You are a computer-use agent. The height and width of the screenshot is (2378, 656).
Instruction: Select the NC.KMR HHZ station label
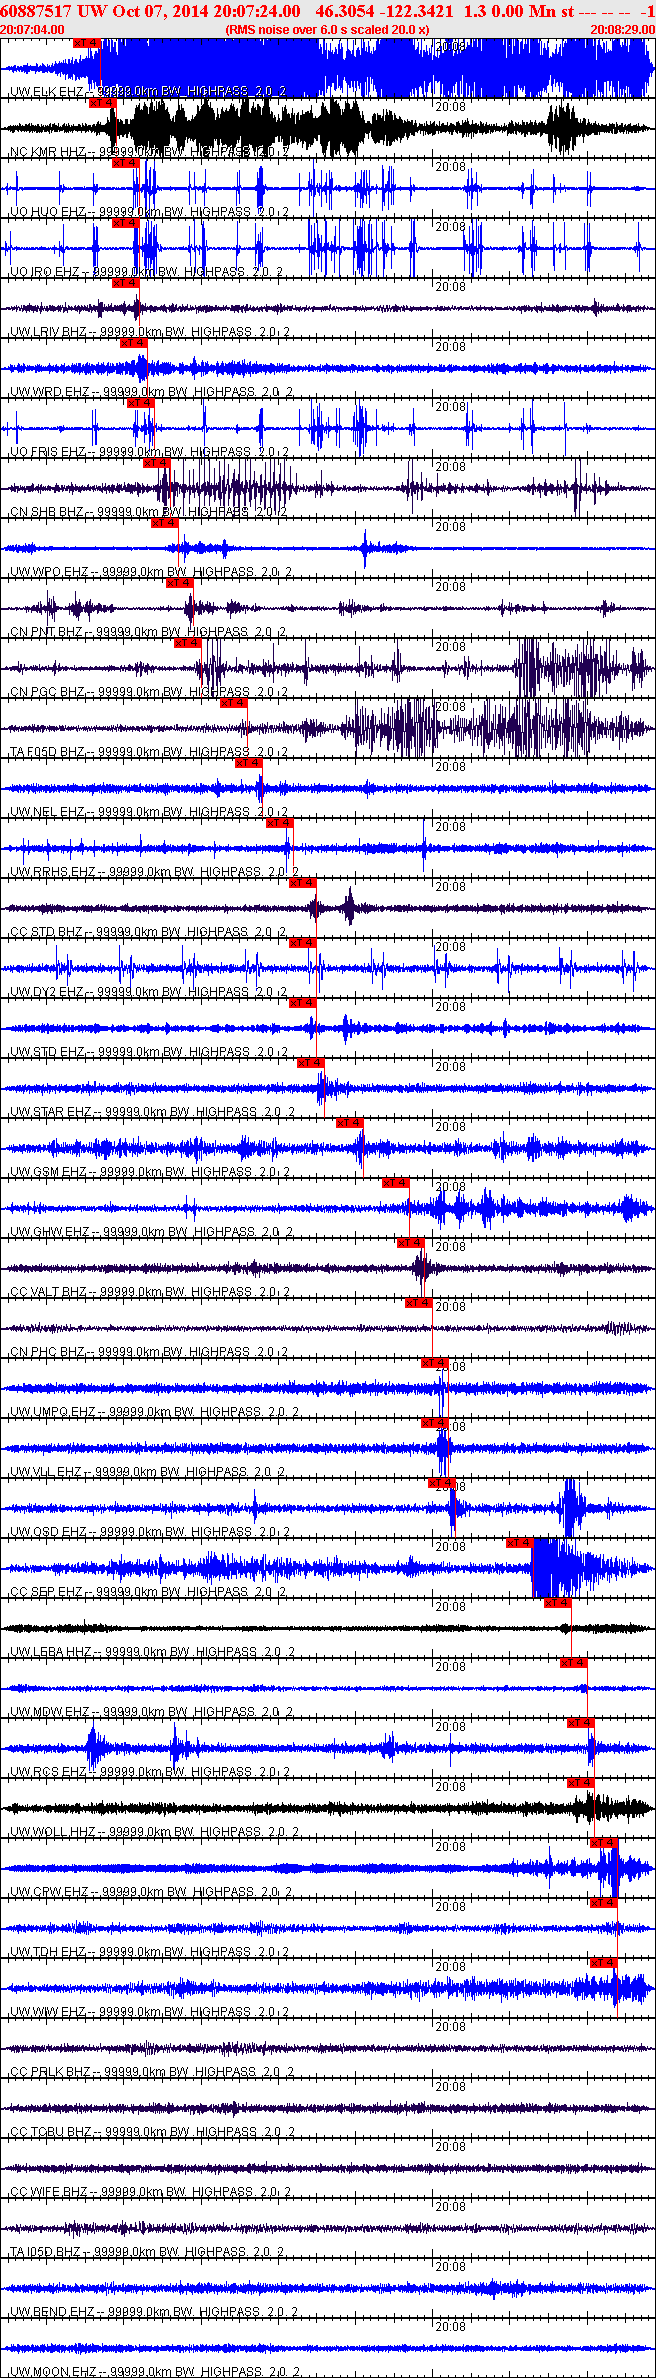coord(48,151)
